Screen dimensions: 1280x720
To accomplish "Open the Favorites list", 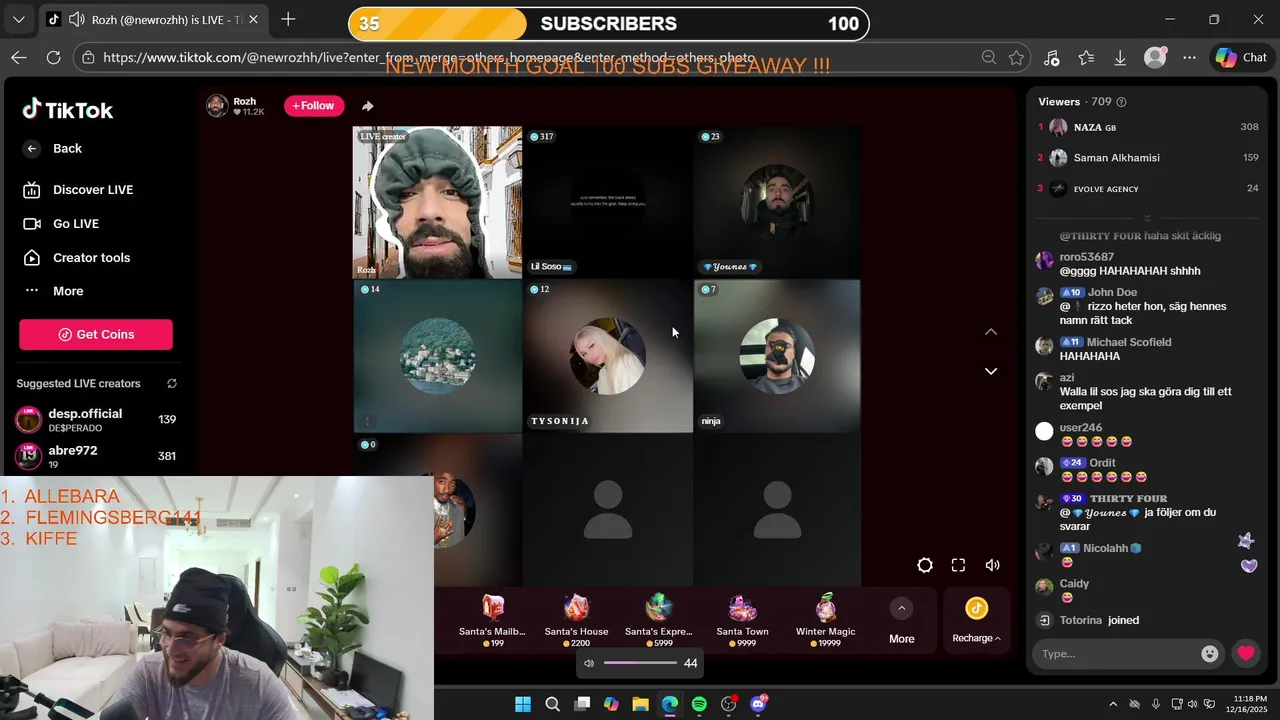I will point(1086,58).
